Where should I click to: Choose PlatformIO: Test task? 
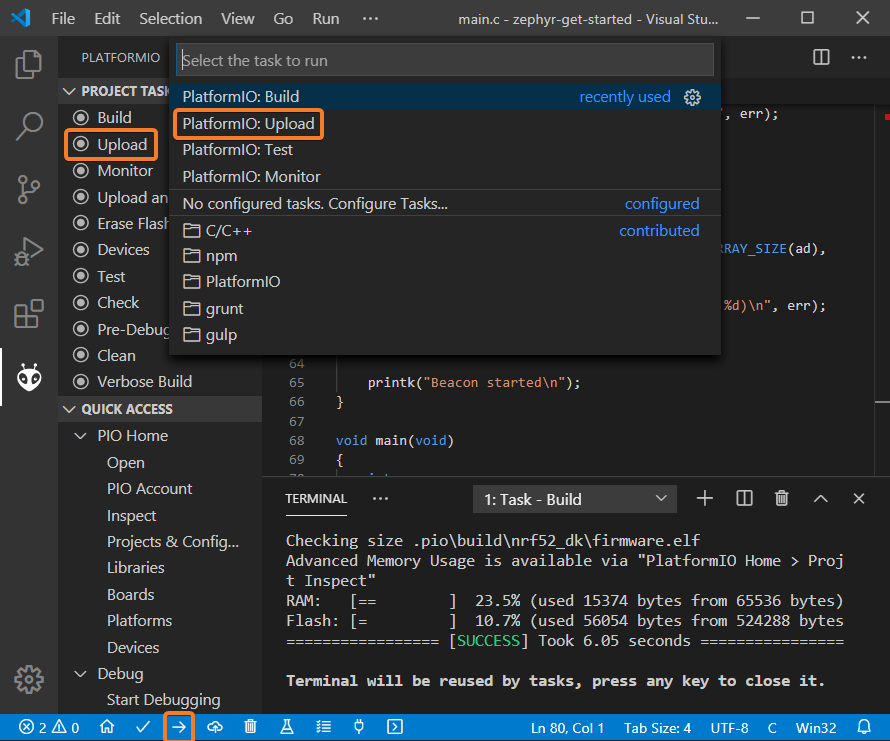click(445, 150)
